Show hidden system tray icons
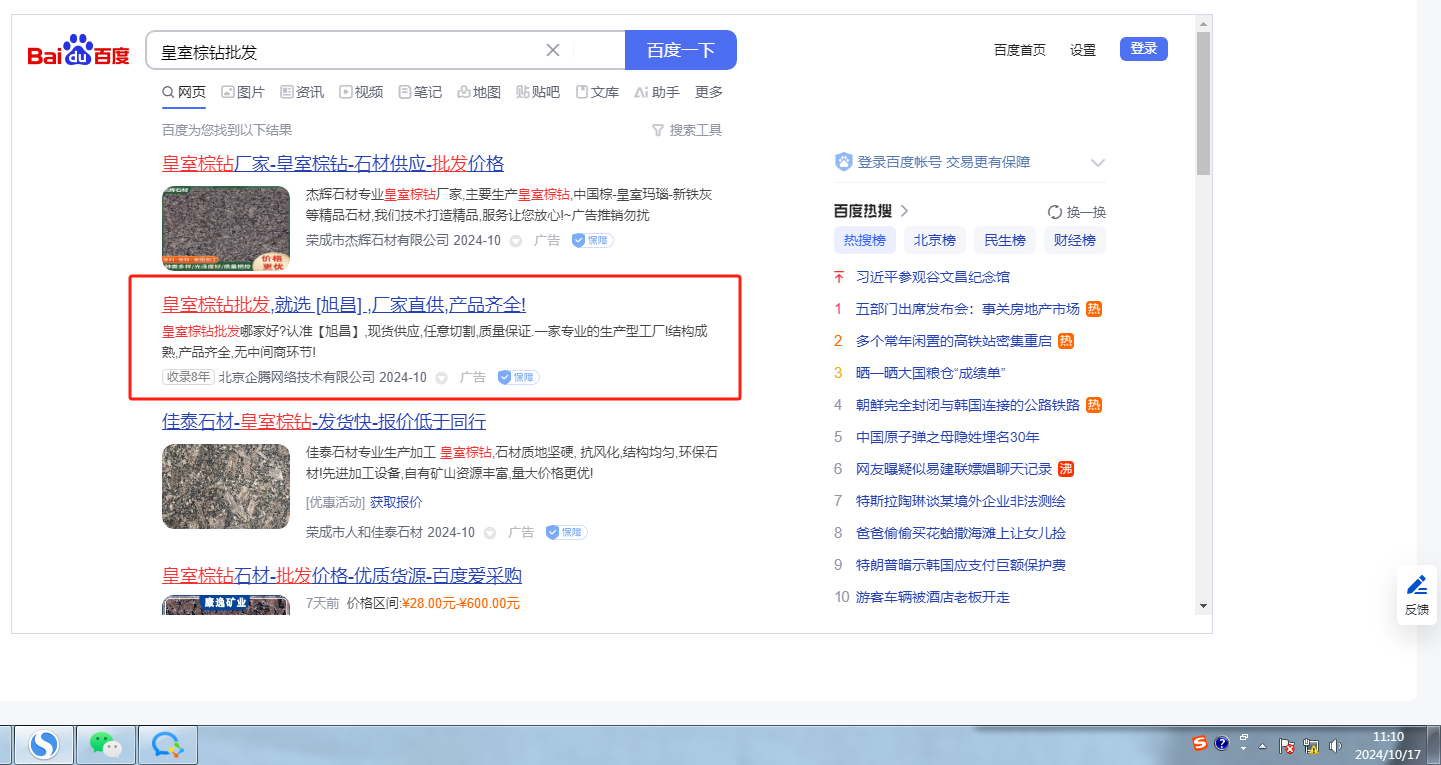This screenshot has height=765, width=1441. [1262, 746]
